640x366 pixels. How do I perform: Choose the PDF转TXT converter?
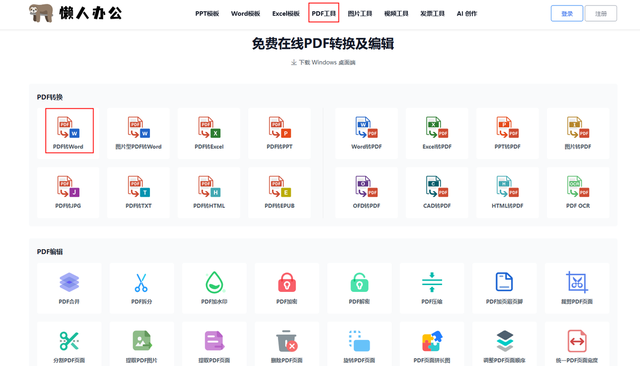(138, 193)
